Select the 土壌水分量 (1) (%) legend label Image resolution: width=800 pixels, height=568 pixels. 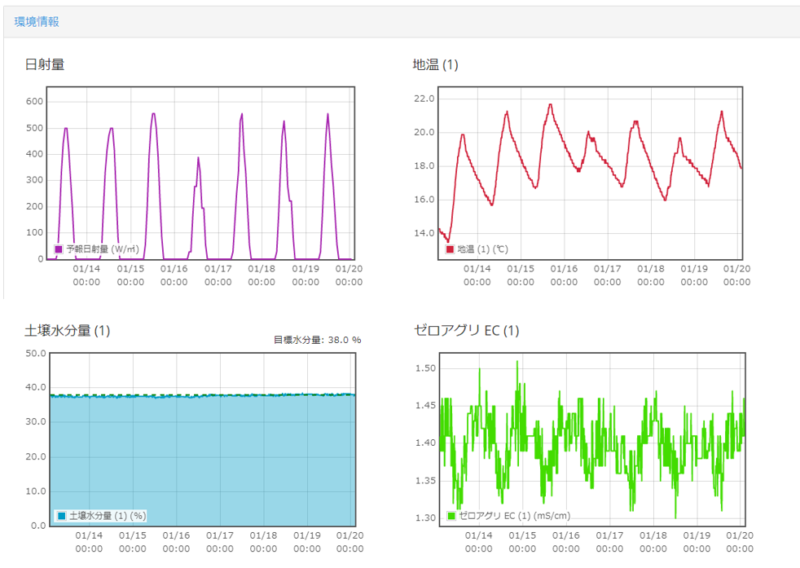(108, 516)
